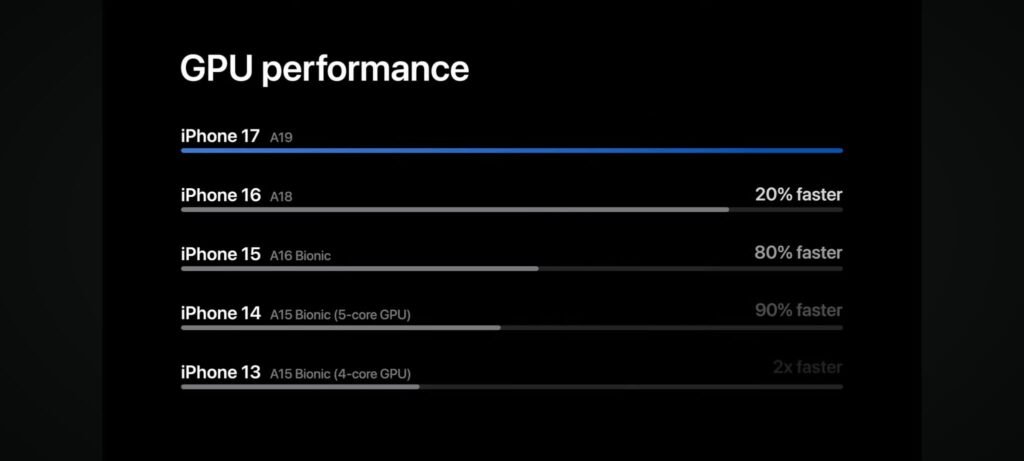Click the iPhone 13 gray performance bar

tap(300, 387)
